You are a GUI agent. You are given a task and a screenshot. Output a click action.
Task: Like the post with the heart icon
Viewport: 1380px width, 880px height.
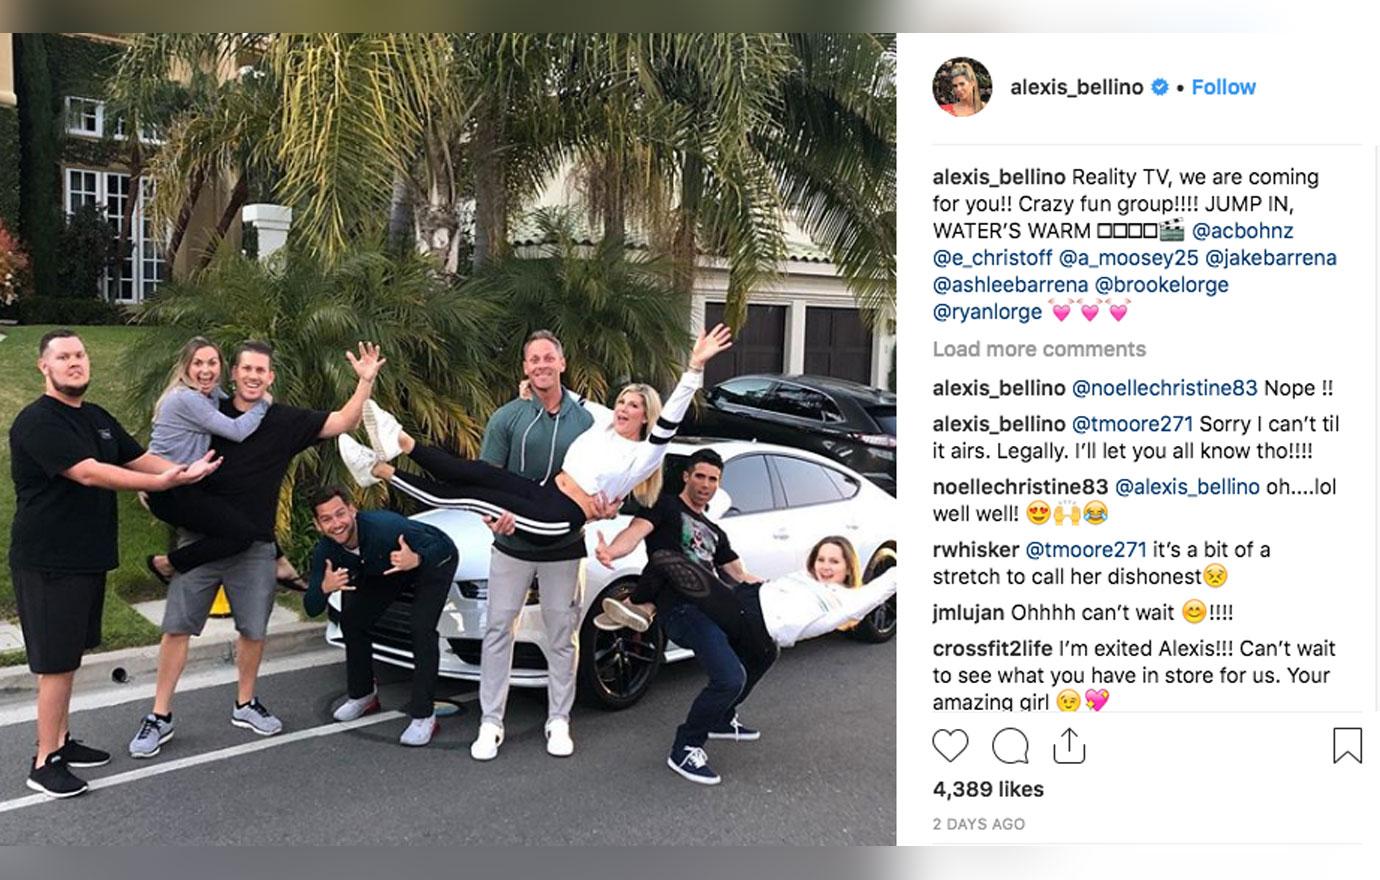tap(950, 746)
